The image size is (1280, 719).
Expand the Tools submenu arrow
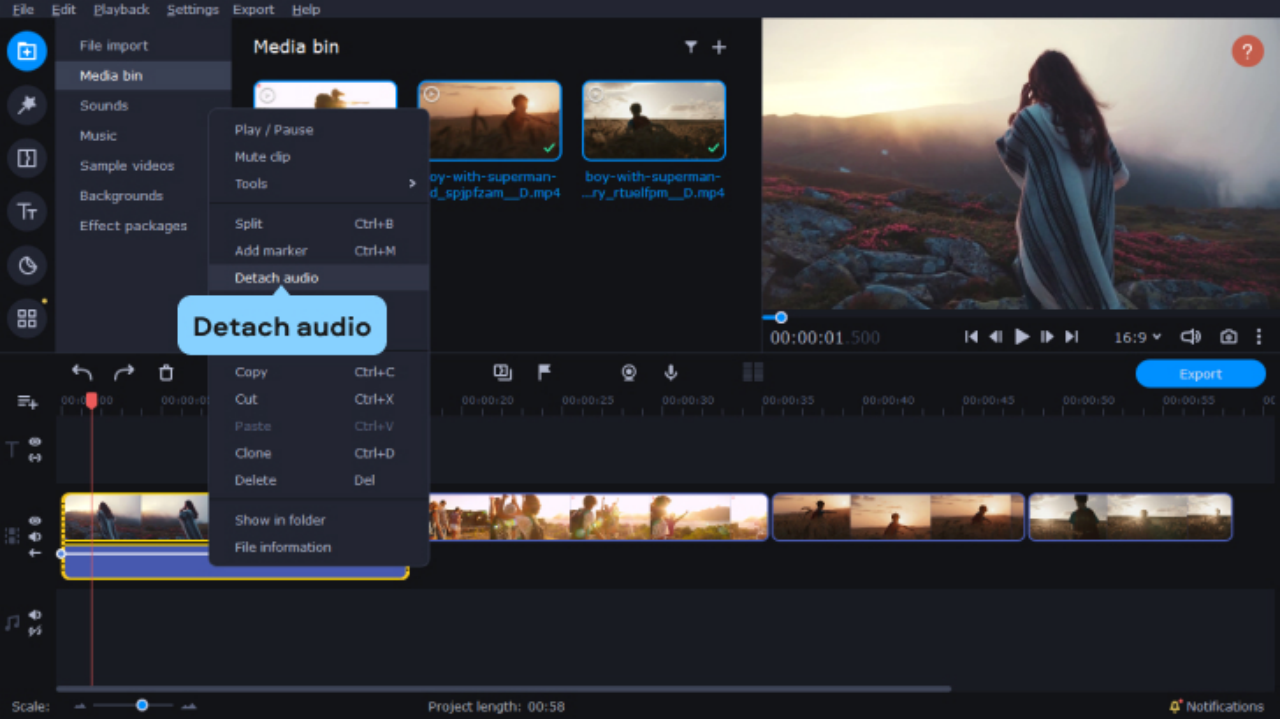411,184
